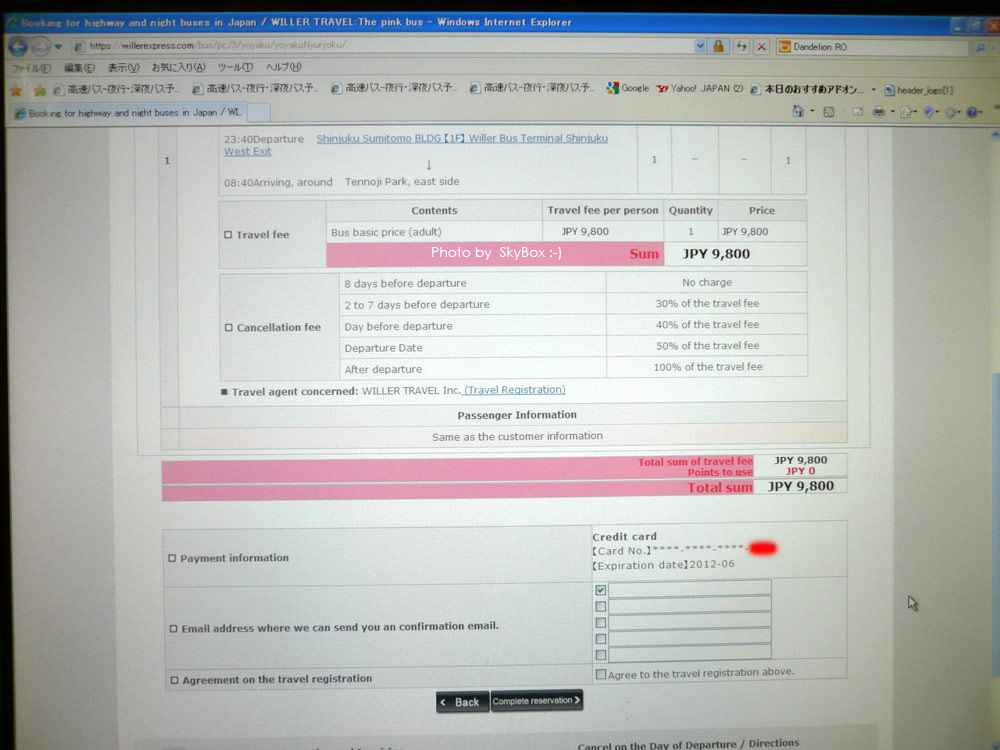Expand the Home button dropdown arrow
This screenshot has height=750, width=1000.
812,112
